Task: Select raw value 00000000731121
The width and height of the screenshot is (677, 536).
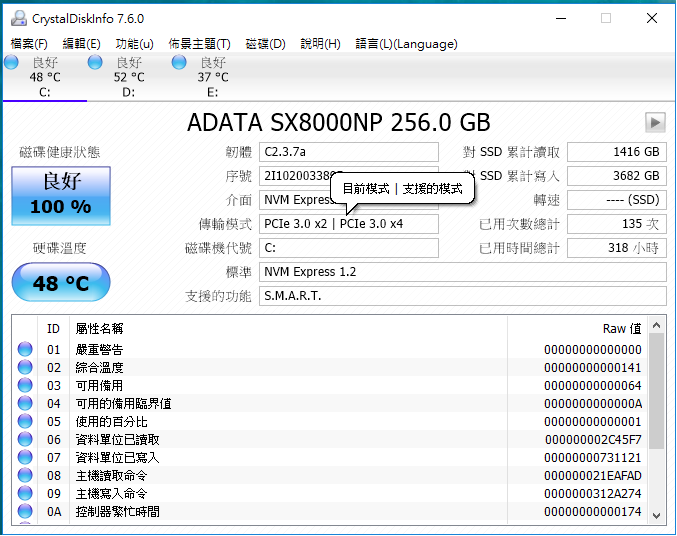Action: (x=593, y=457)
